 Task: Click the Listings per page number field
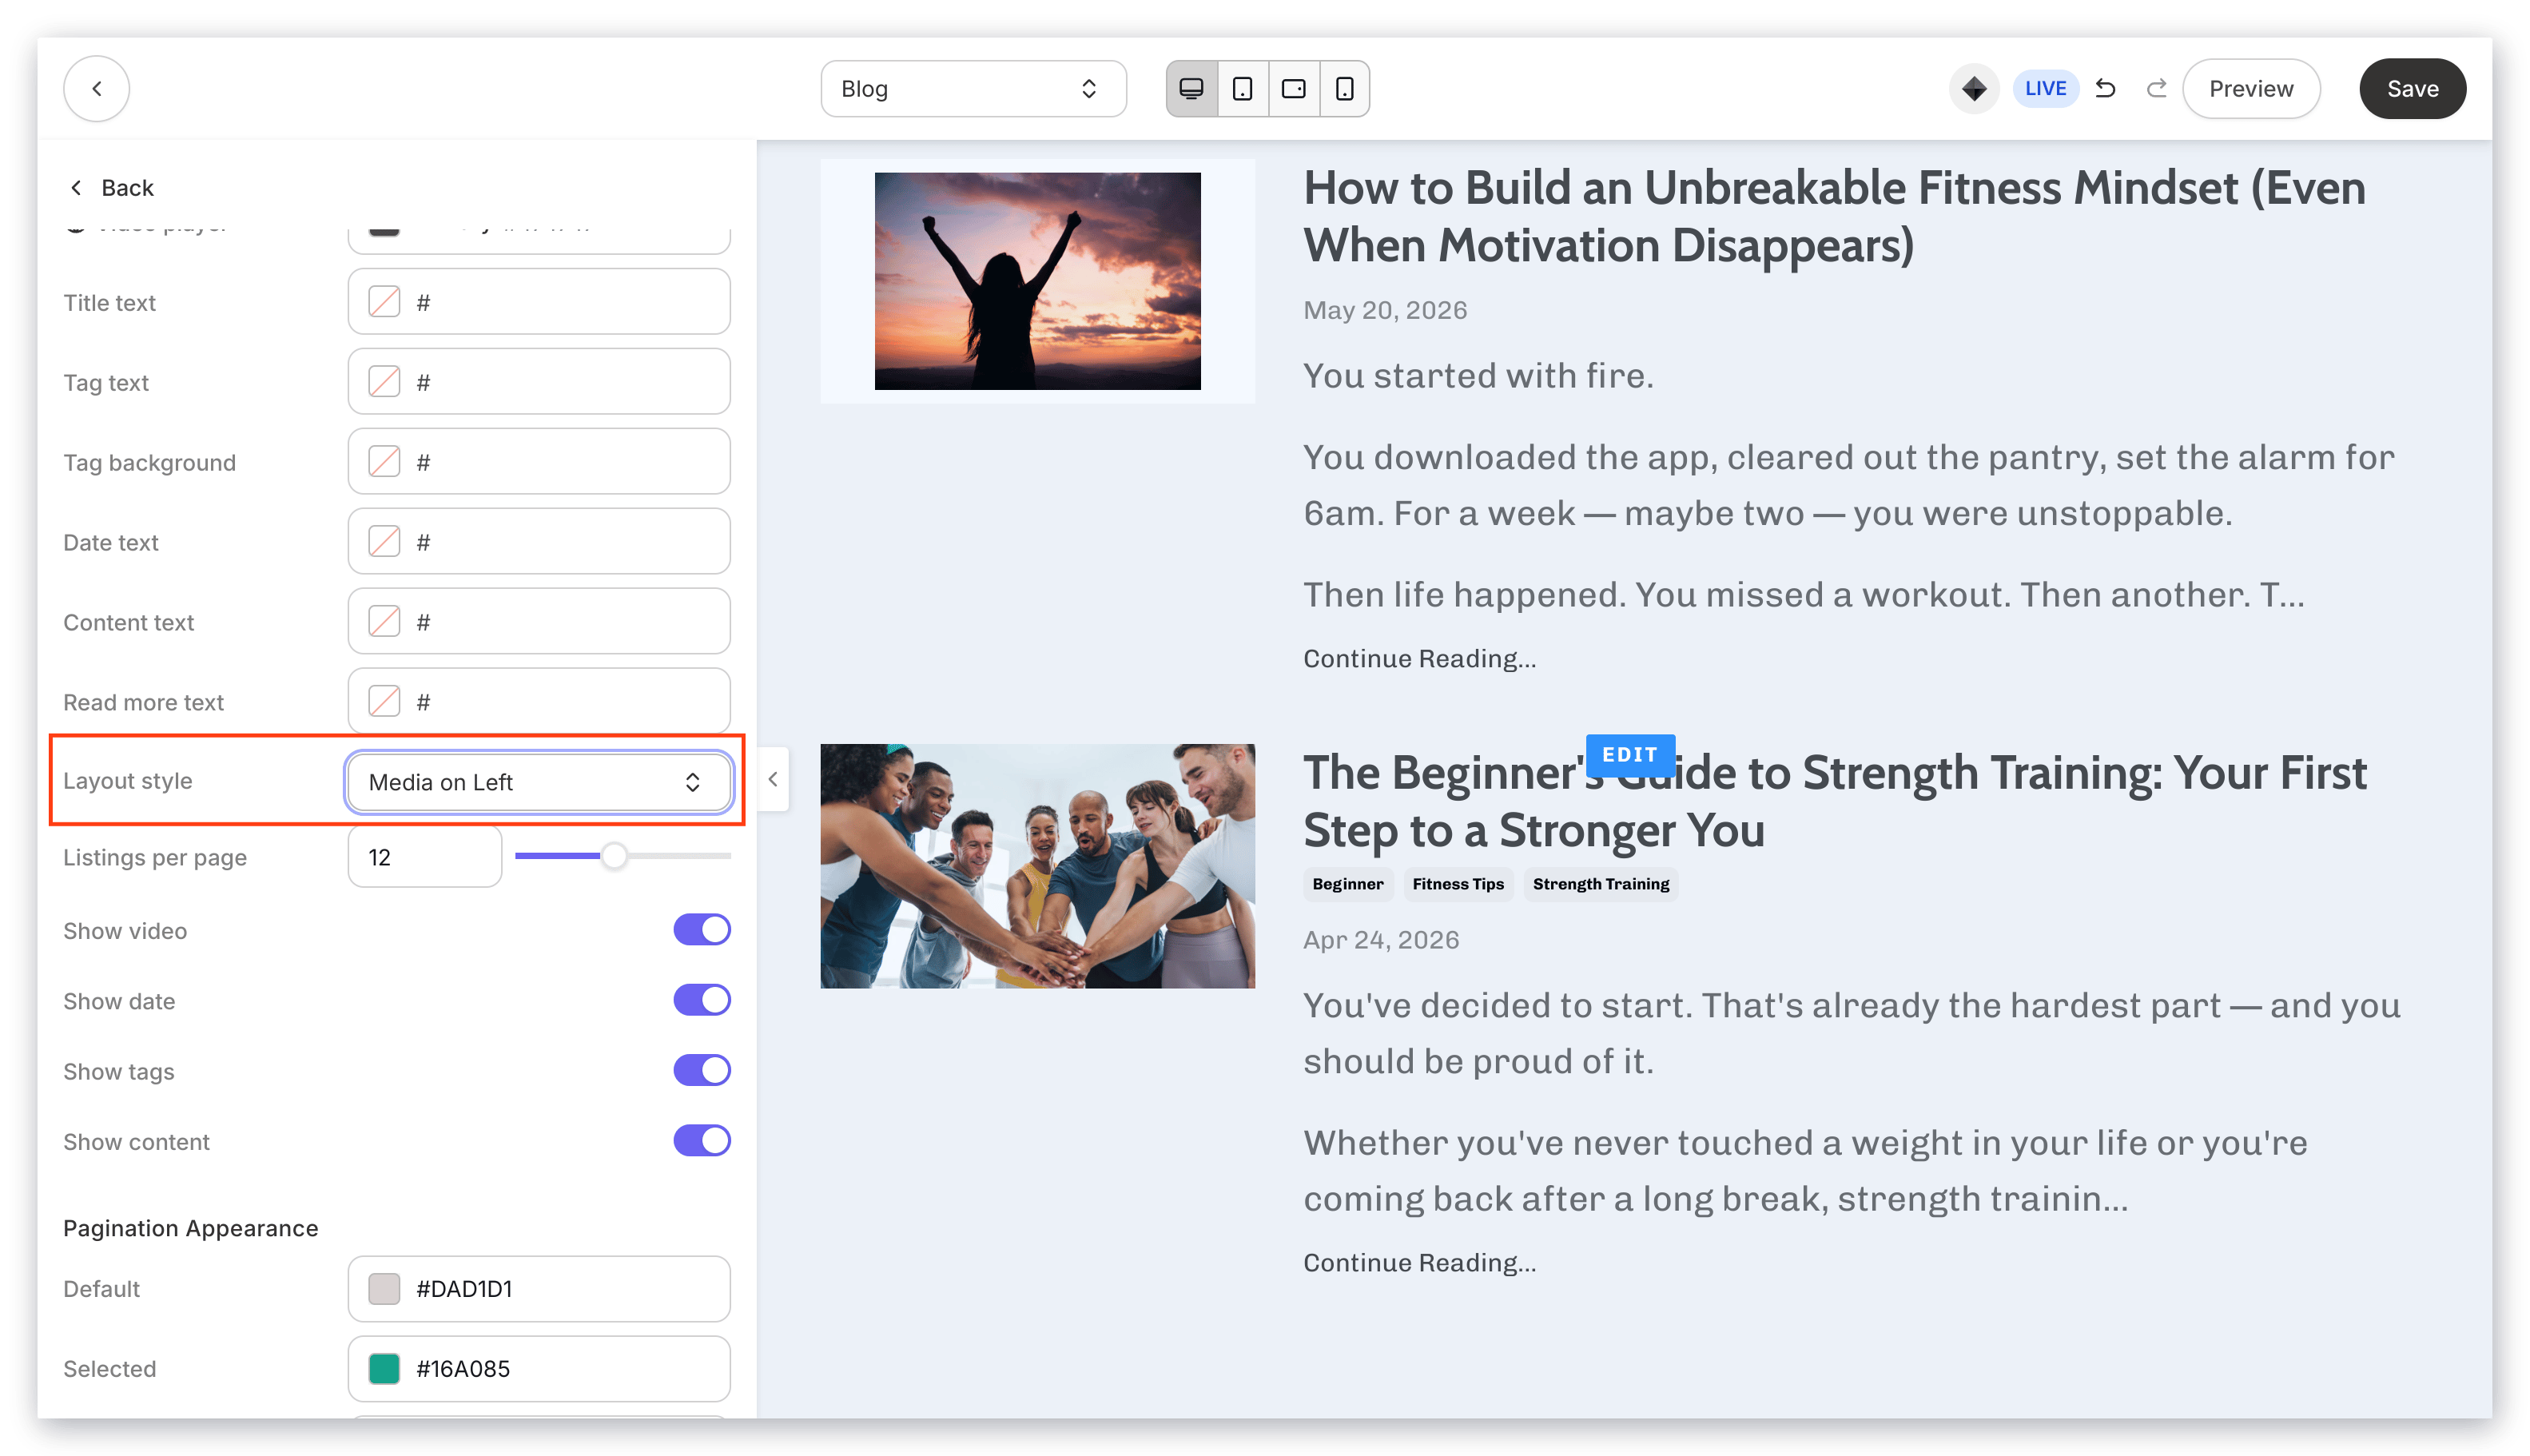click(424, 857)
